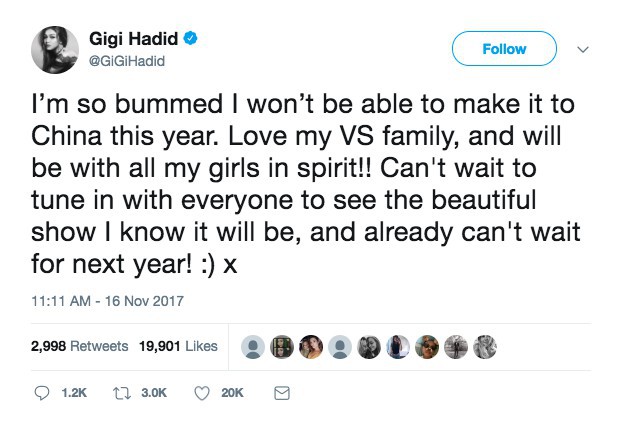Expand the tweet options chevron menu

pos(585,48)
